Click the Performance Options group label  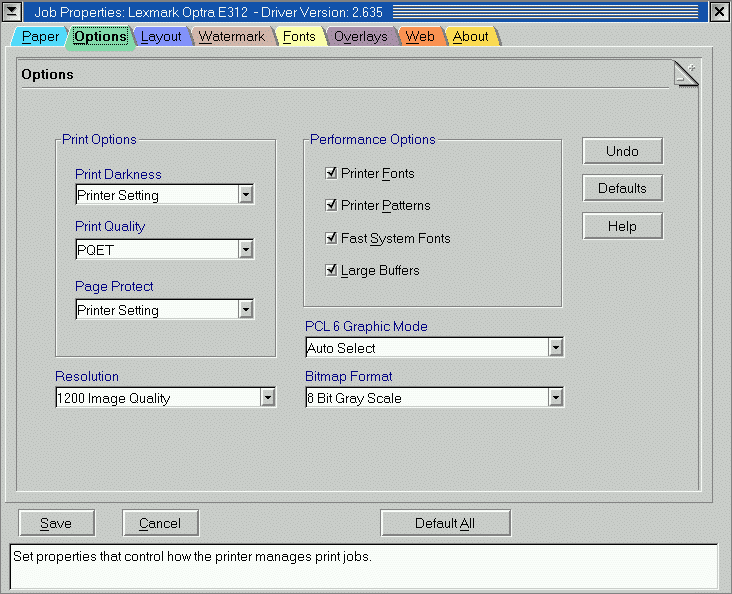pyautogui.click(x=373, y=139)
